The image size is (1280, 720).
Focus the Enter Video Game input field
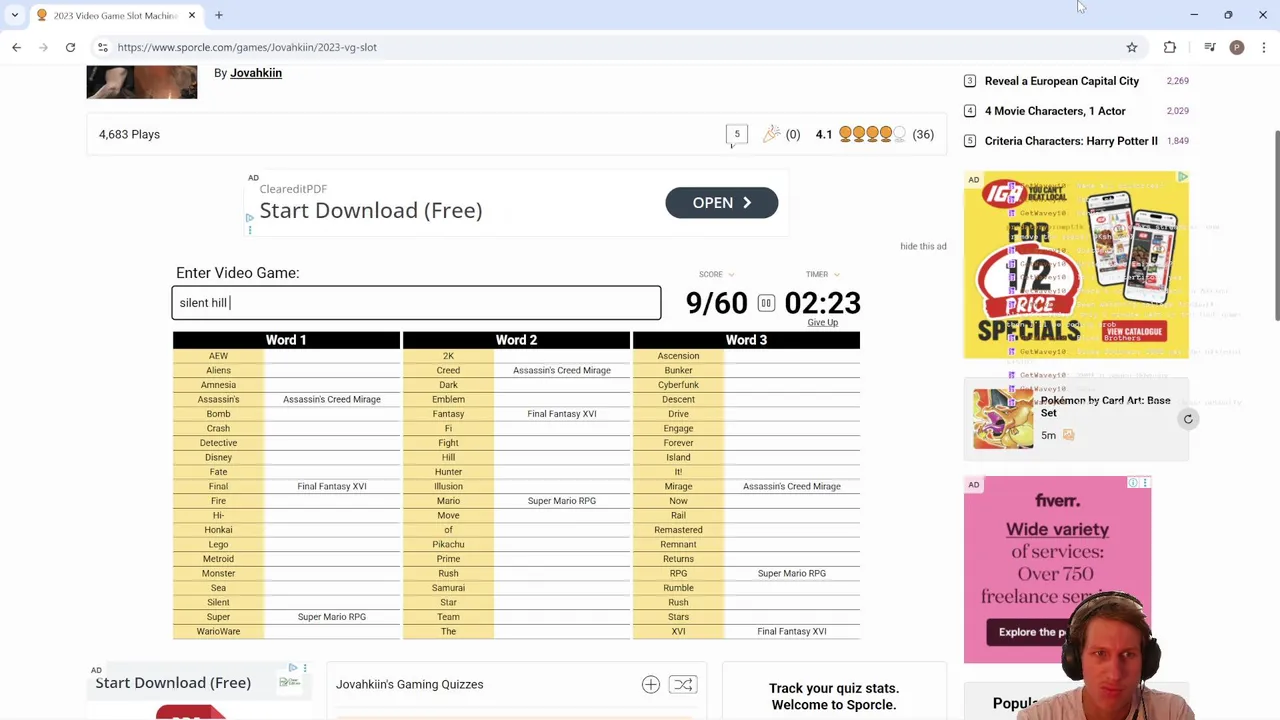(x=416, y=303)
